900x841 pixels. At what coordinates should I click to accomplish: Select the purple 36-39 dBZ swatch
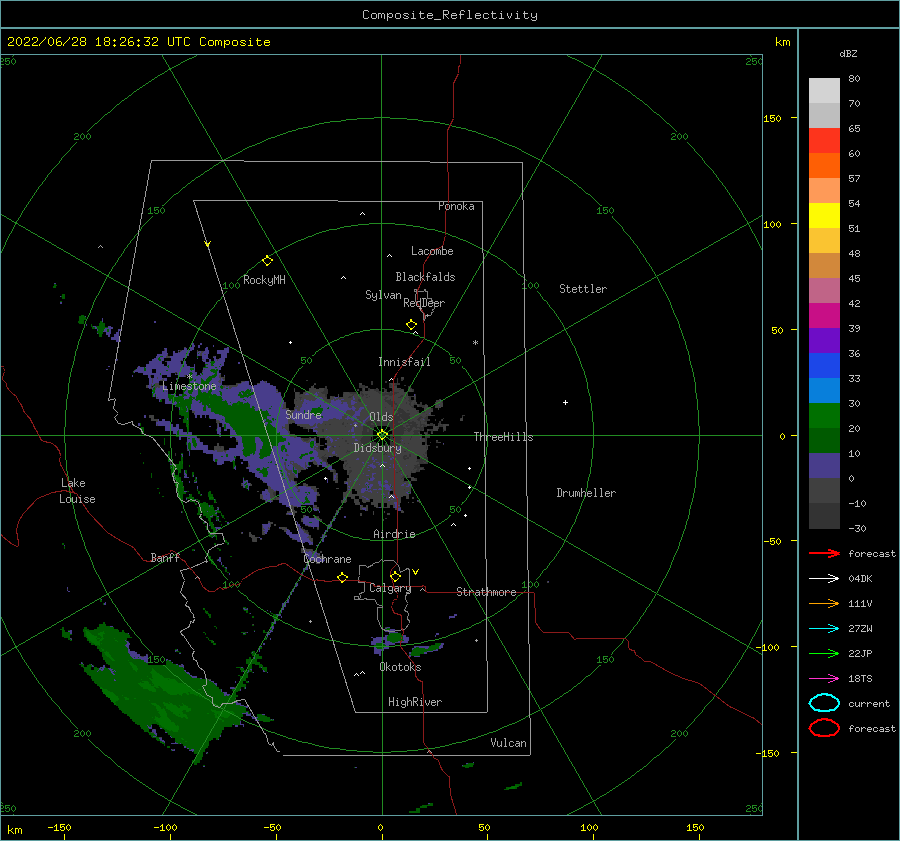point(824,341)
